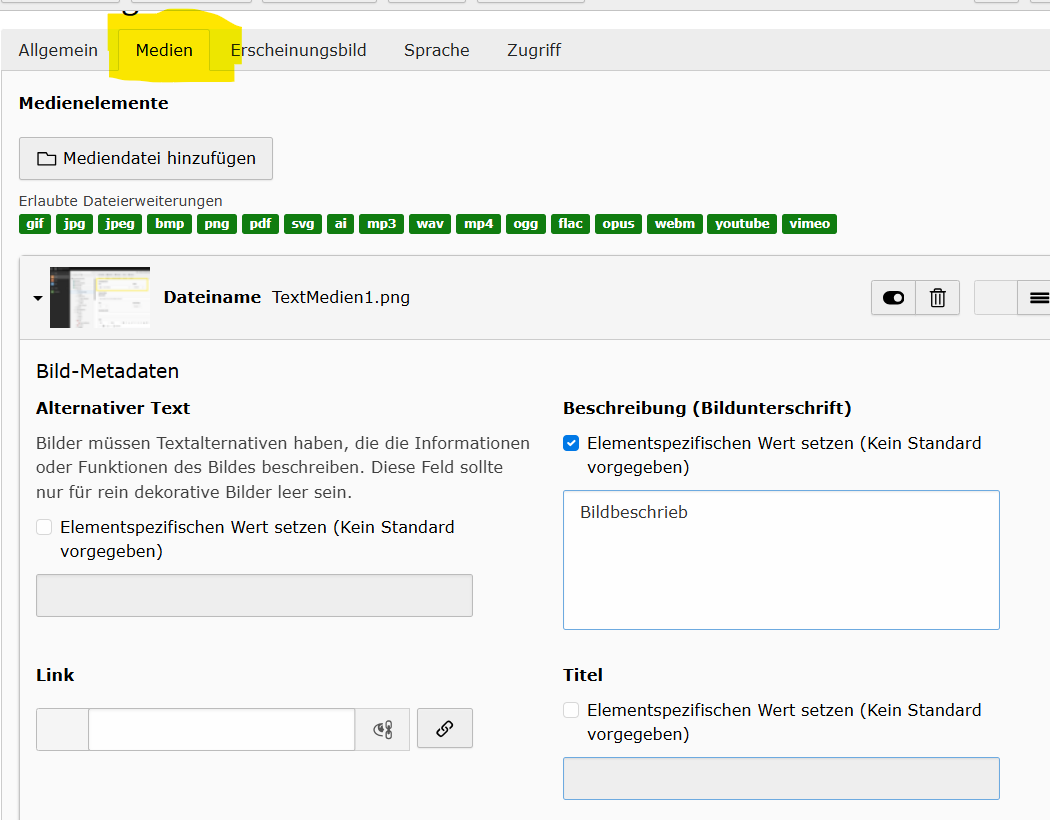
Task: Click the Dateiname TextMedien1.png header label
Action: click(286, 297)
